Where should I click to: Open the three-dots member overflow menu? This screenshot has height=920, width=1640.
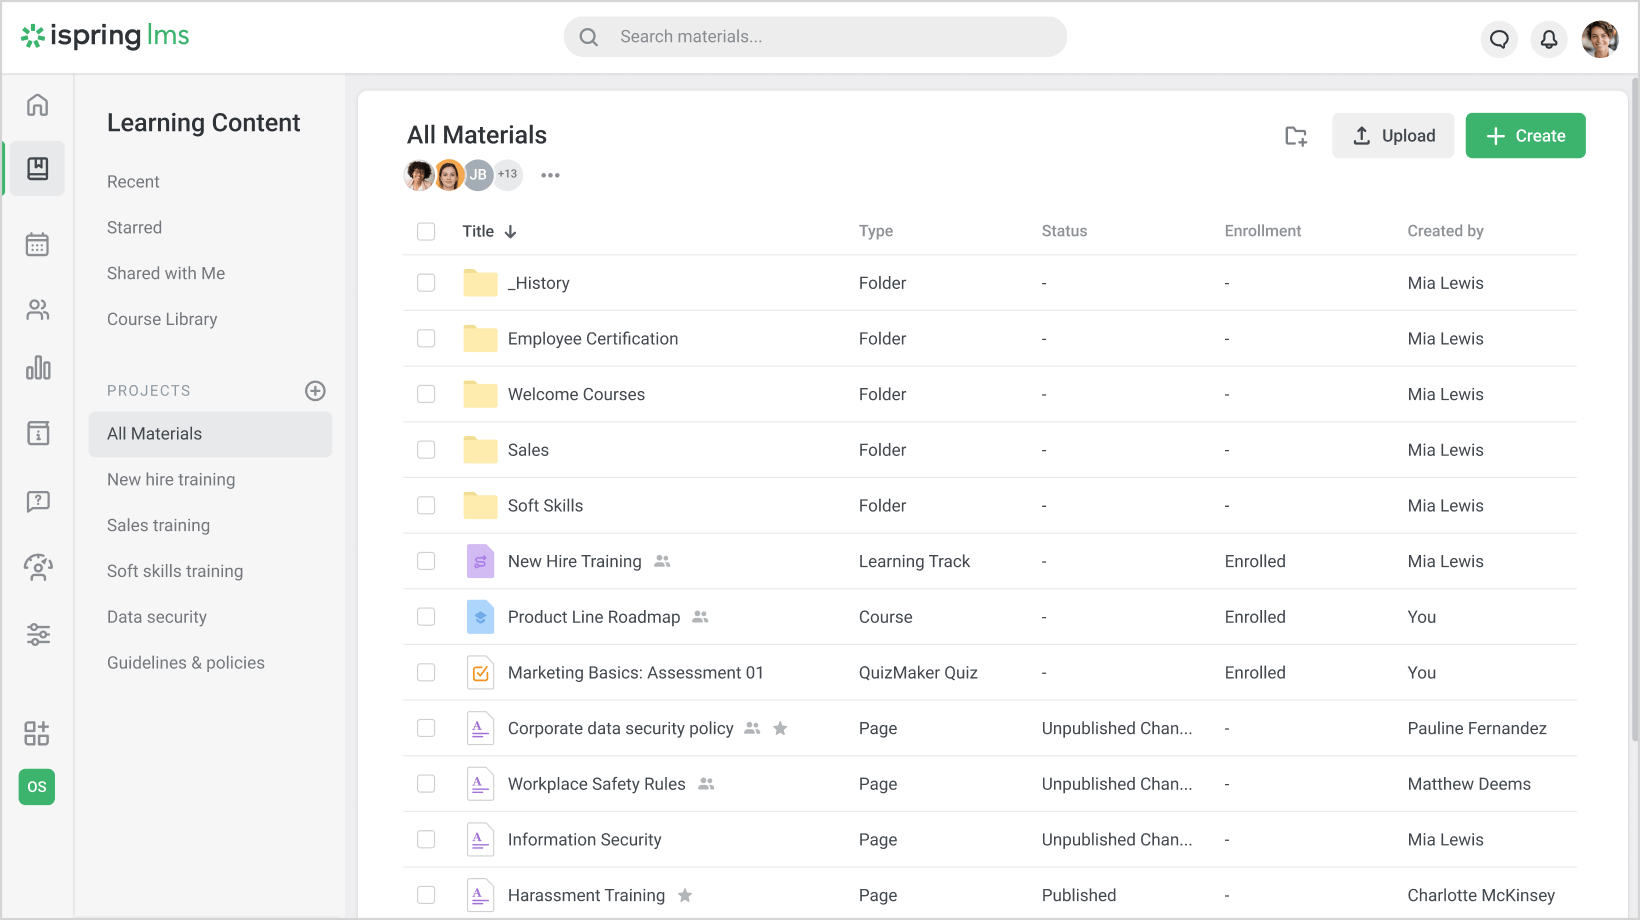(x=550, y=175)
